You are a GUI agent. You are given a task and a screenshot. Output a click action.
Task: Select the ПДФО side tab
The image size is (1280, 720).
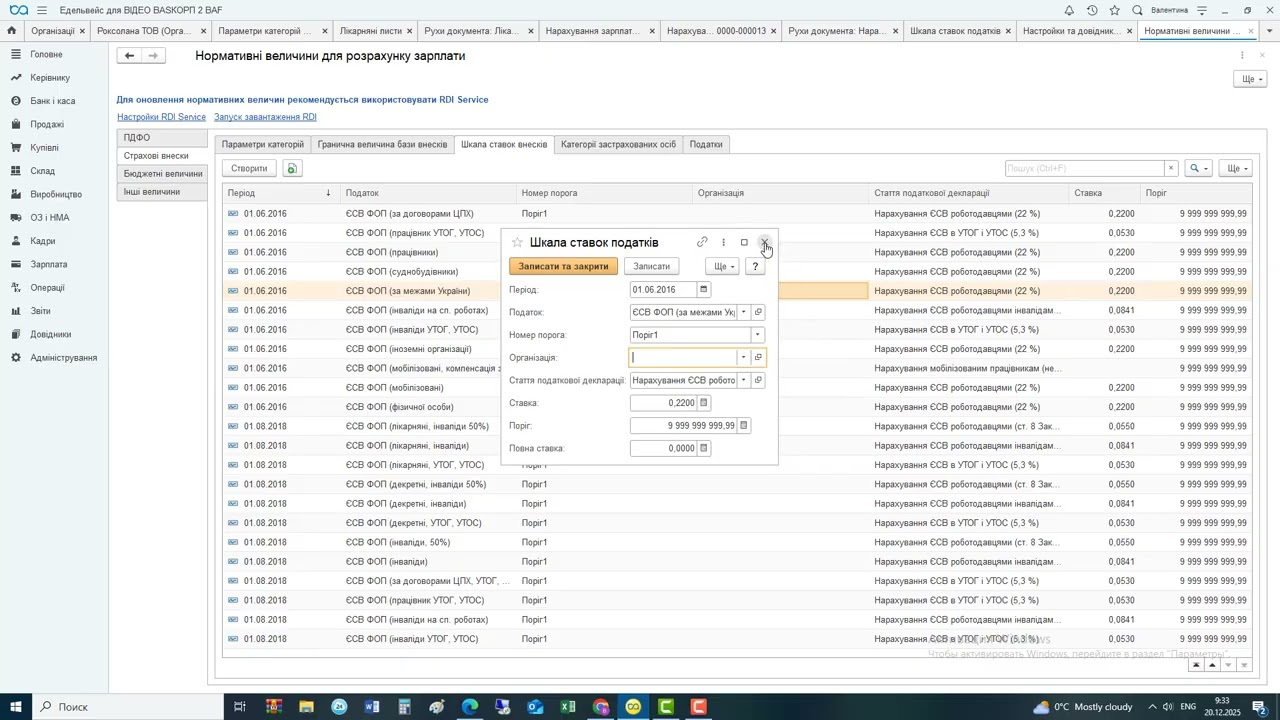(x=162, y=138)
